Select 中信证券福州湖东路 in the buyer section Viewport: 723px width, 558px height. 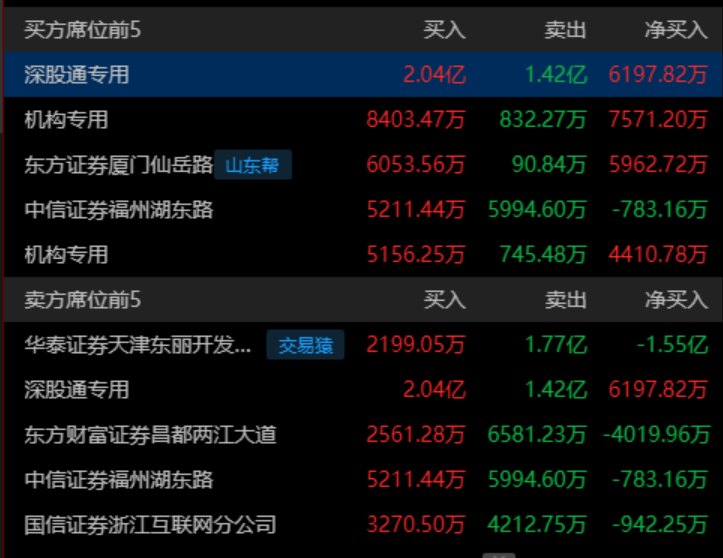(x=119, y=210)
